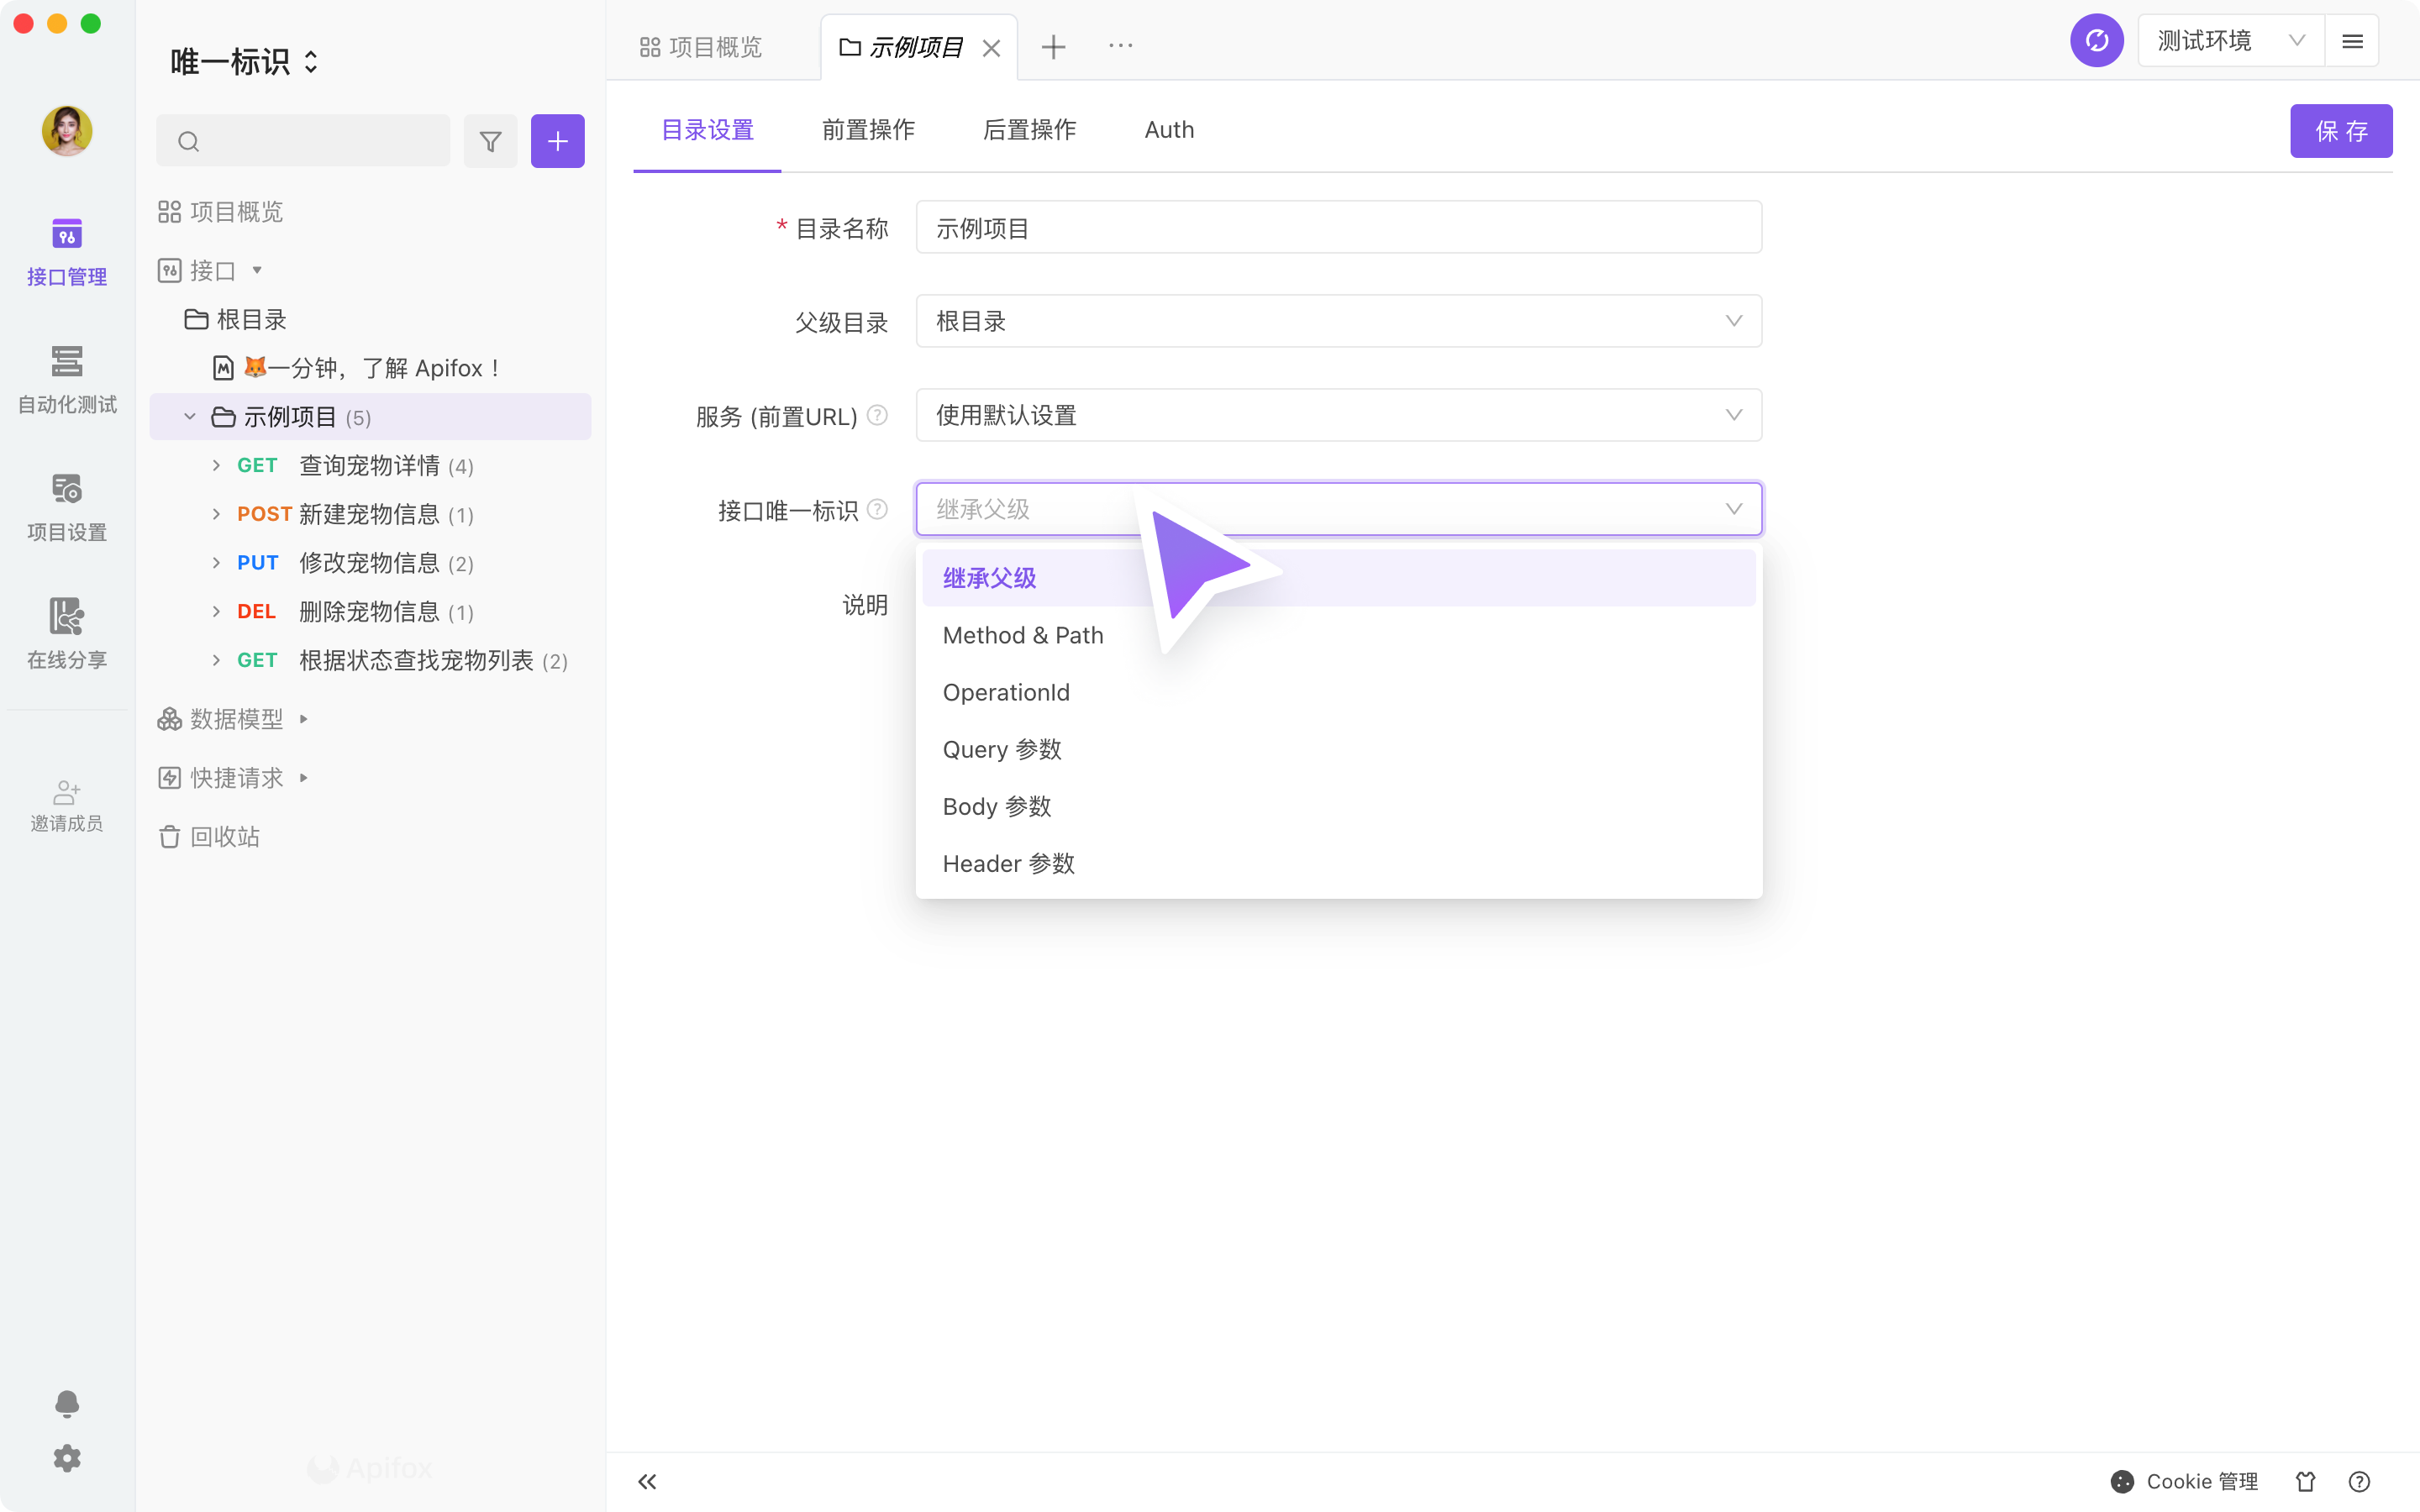Viewport: 2420px width, 1512px height.
Task: Open the settings gear icon
Action: 67,1458
